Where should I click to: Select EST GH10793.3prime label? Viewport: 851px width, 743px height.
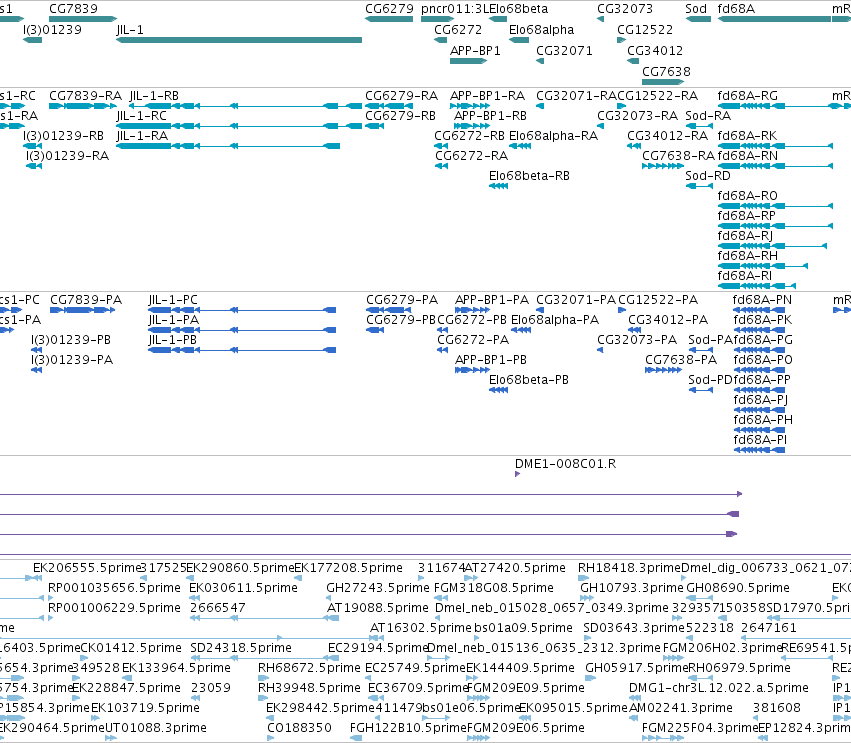point(631,588)
